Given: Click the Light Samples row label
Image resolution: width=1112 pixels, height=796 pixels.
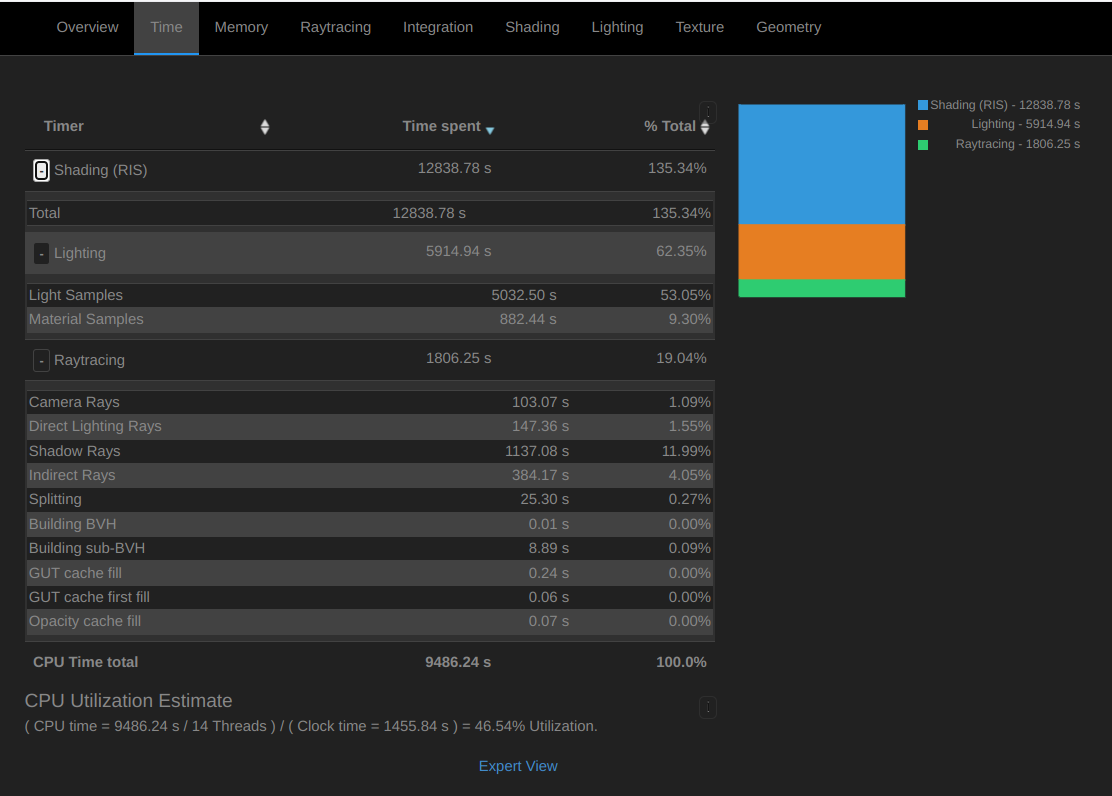Looking at the screenshot, I should coord(76,295).
